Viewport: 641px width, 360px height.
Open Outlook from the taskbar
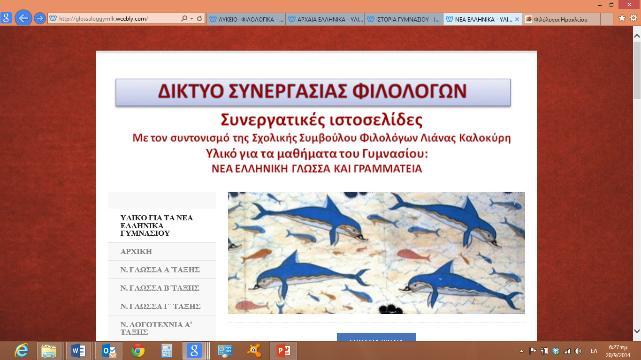[x=108, y=351]
